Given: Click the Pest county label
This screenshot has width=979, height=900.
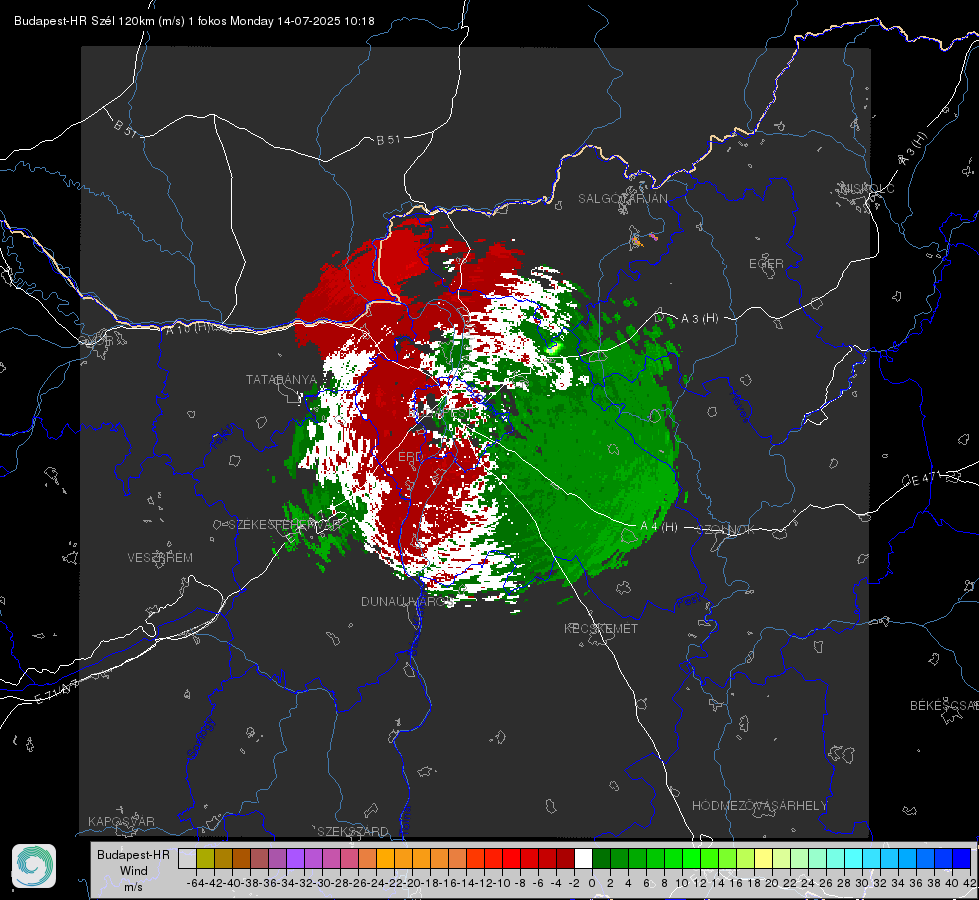Looking at the screenshot, I should click(689, 603).
